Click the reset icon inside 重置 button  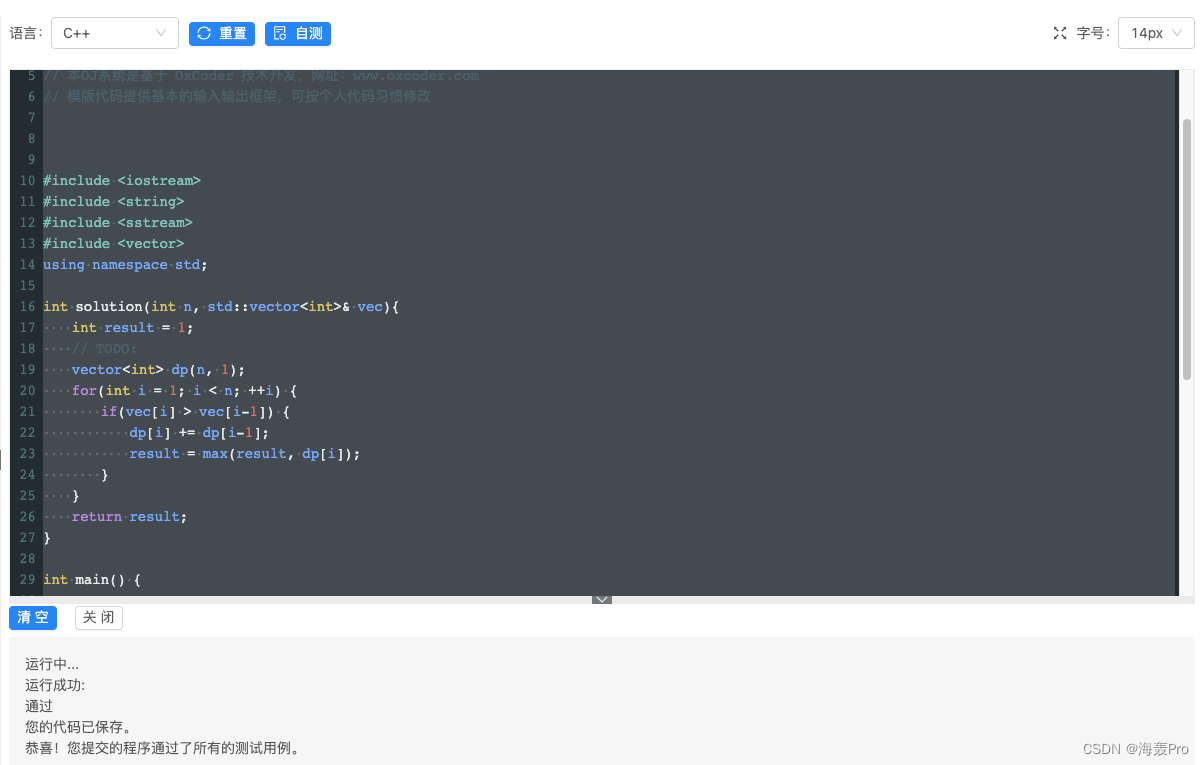tap(204, 34)
